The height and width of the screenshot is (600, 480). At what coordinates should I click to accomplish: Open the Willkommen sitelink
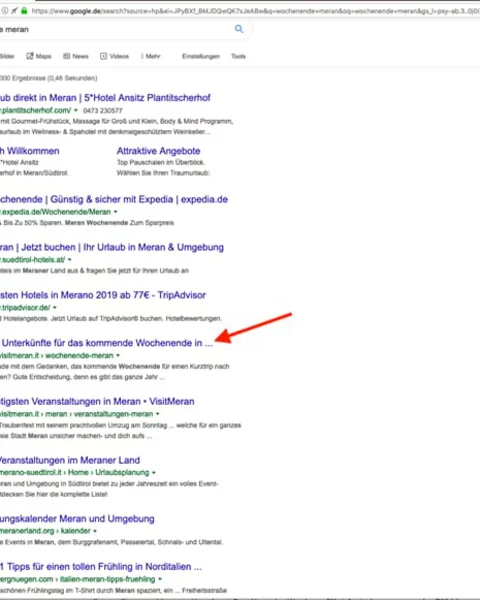pyautogui.click(x=29, y=151)
